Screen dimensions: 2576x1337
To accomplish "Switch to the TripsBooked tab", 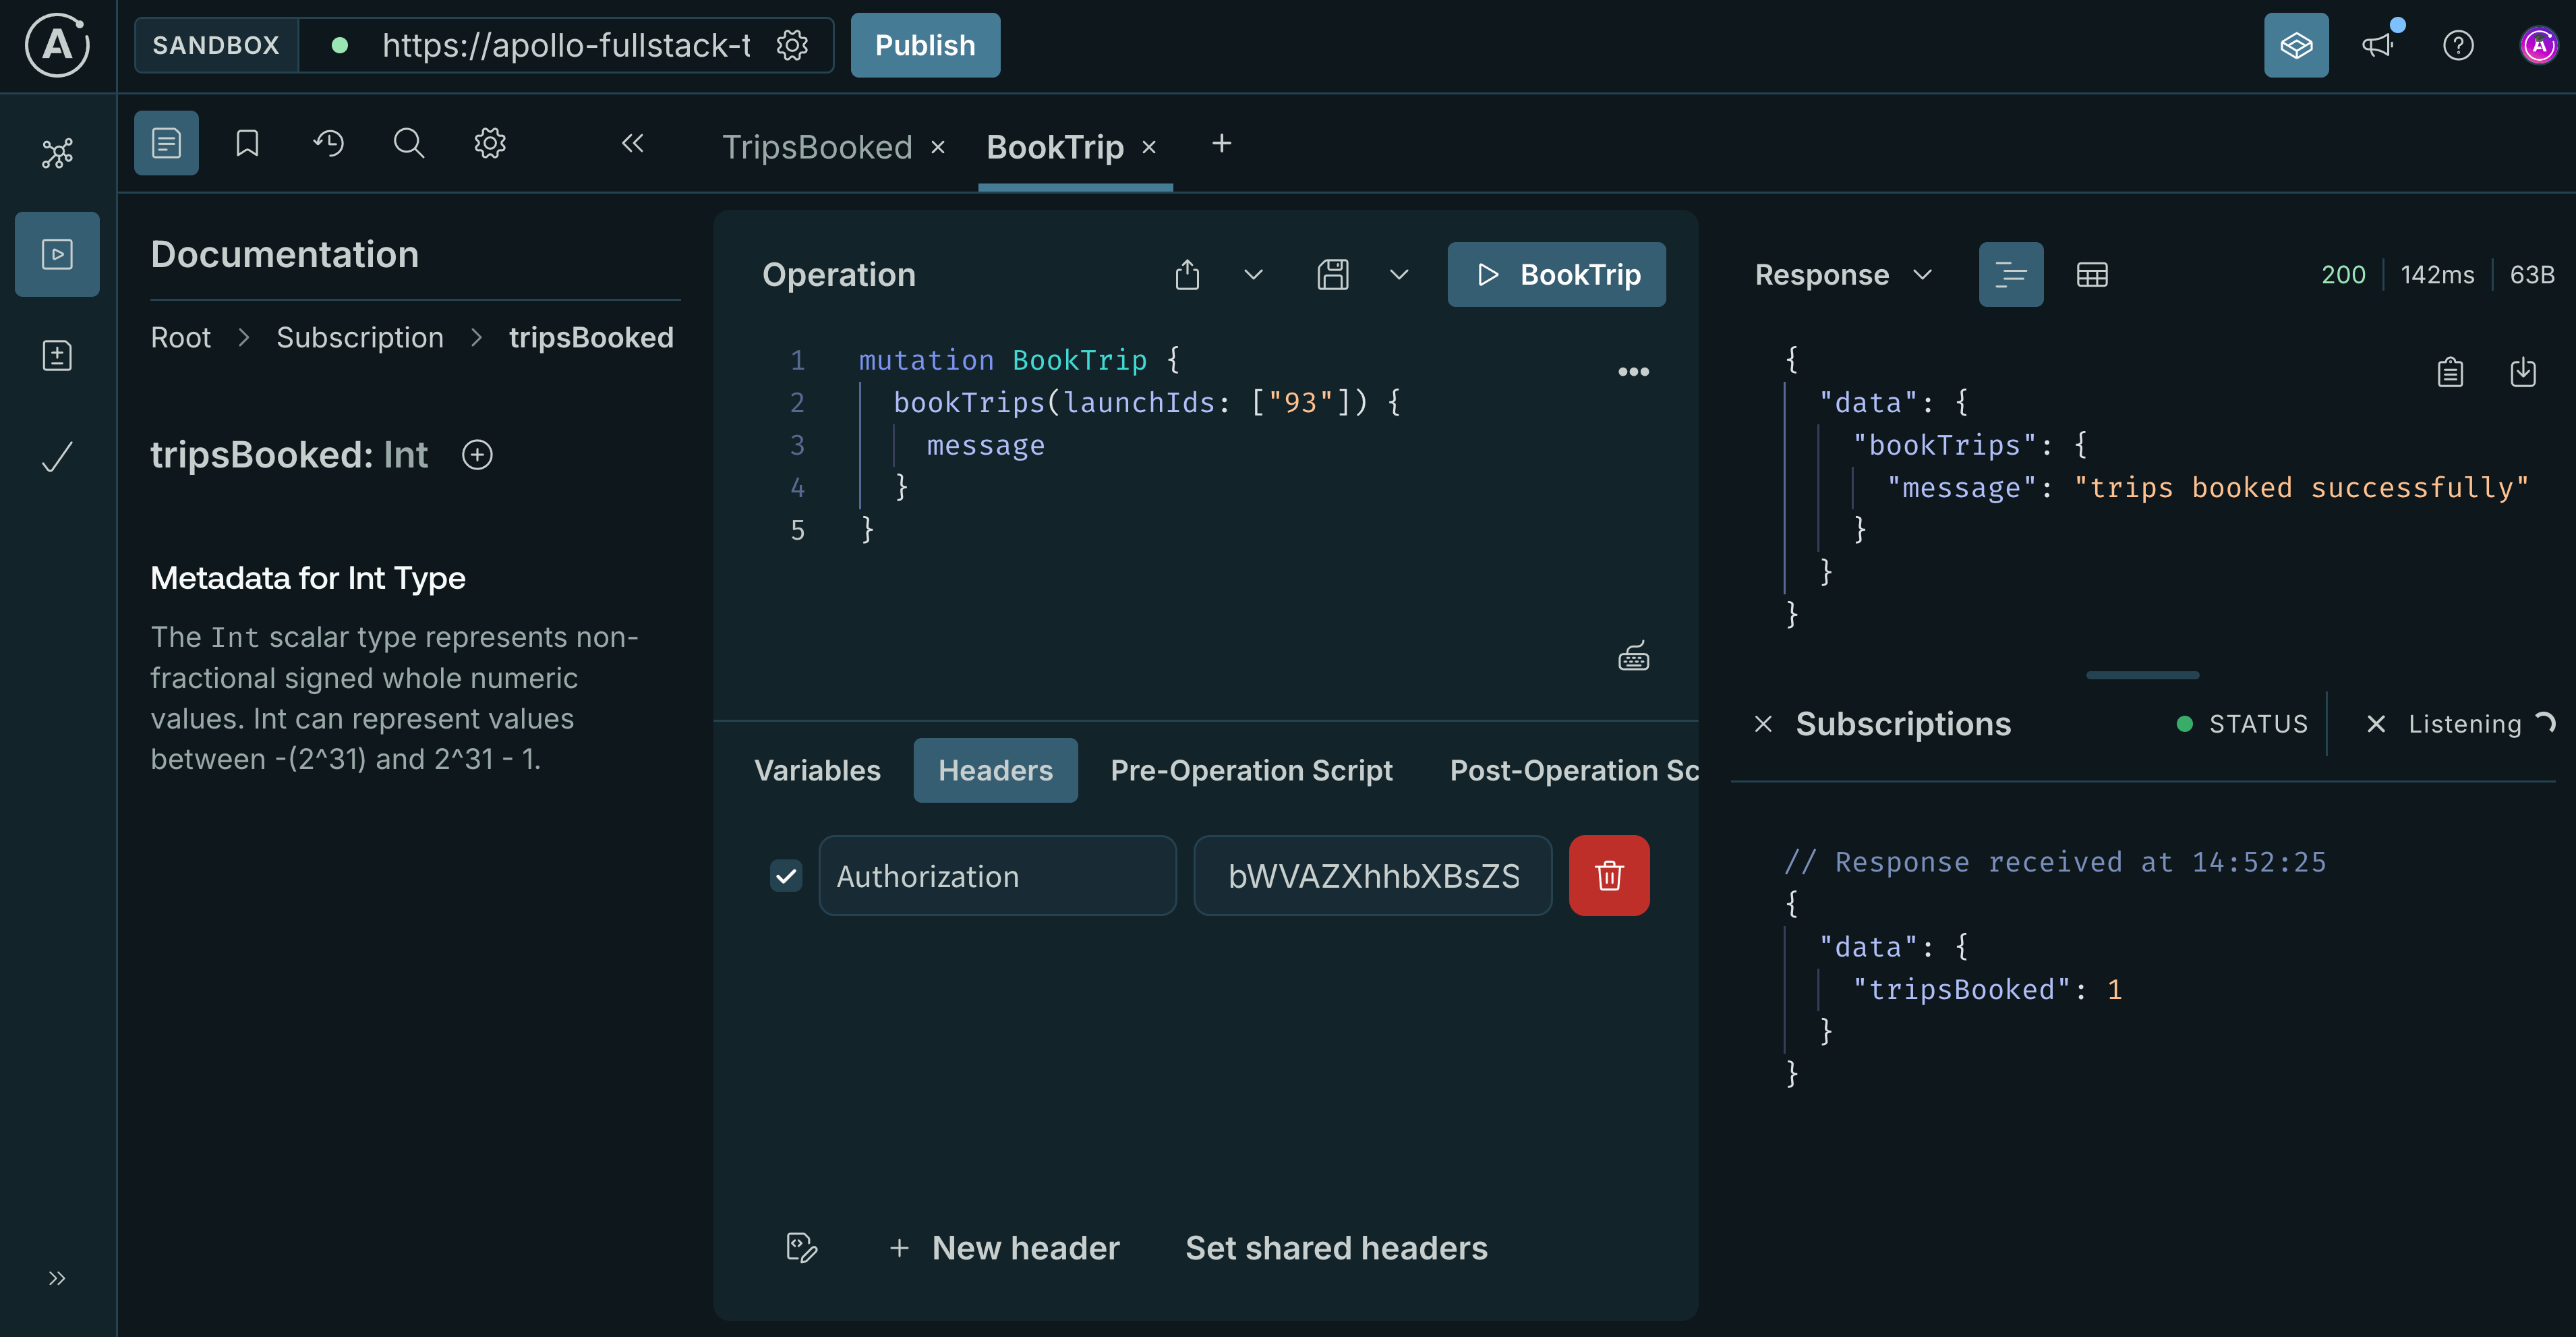I will tap(818, 146).
